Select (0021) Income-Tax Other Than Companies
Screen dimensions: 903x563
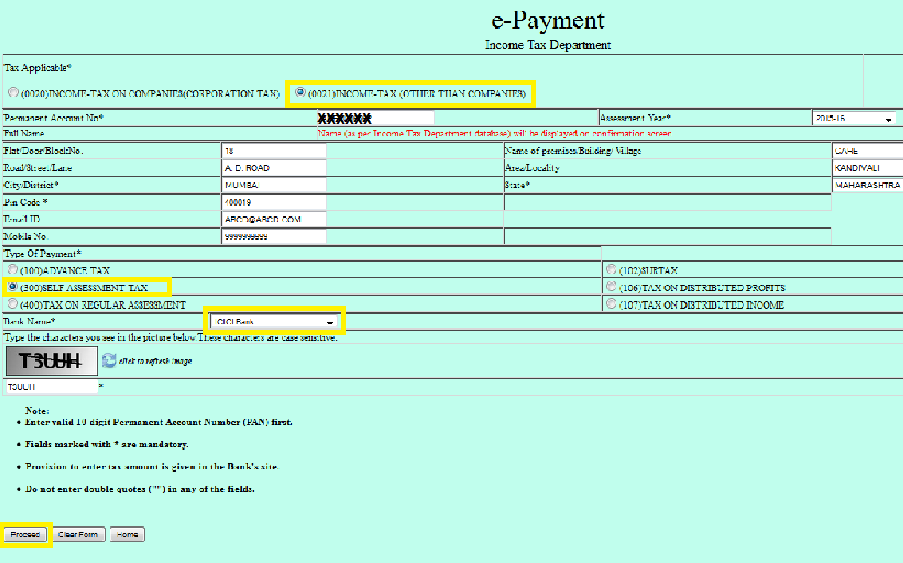(300, 93)
